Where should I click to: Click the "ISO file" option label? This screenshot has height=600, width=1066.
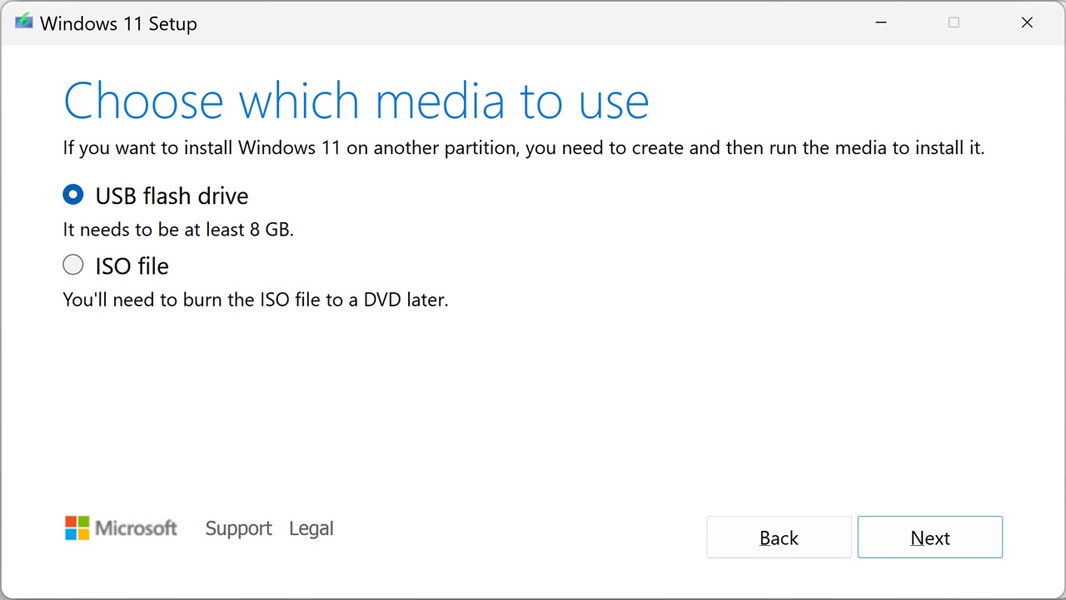click(132, 266)
